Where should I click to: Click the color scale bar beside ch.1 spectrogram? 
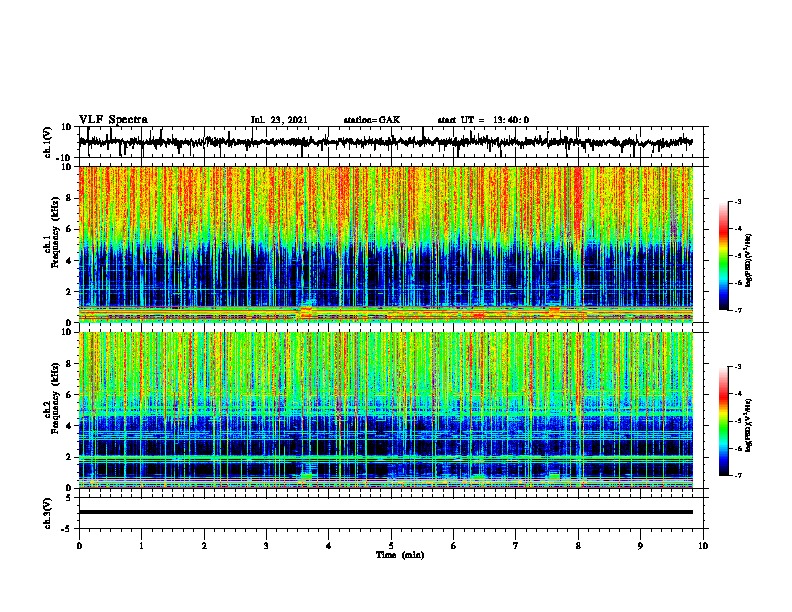pos(724,256)
